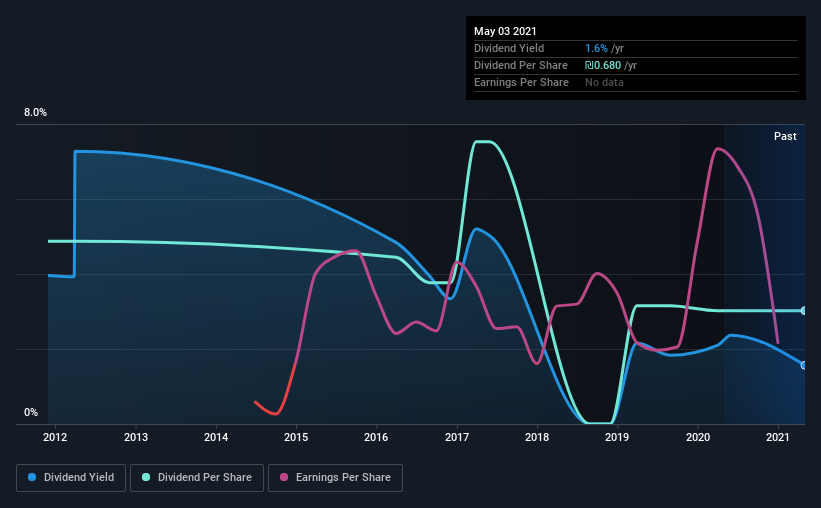
Task: Click the 2017 x-axis label
Action: point(457,437)
